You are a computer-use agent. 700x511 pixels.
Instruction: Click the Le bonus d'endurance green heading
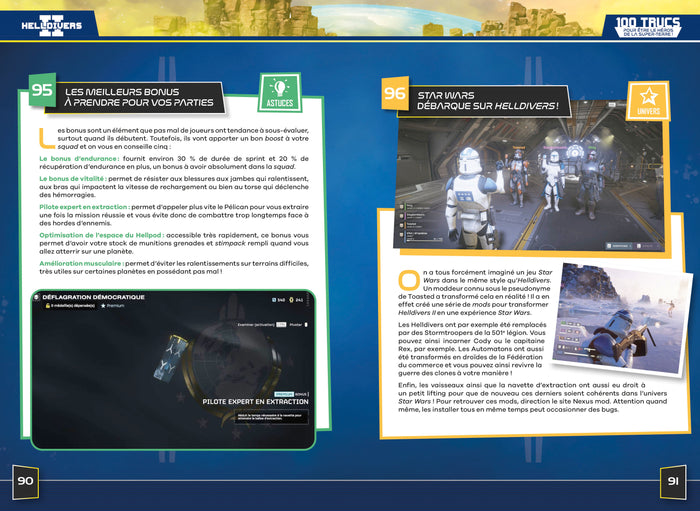point(76,158)
